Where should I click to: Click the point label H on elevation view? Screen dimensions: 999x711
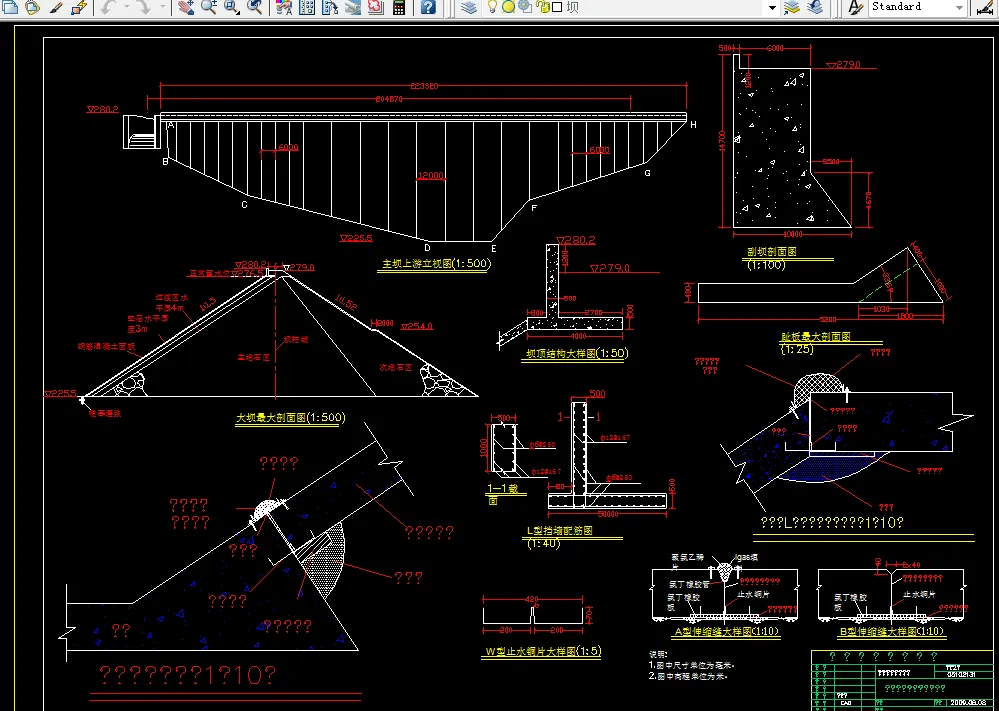point(693,124)
